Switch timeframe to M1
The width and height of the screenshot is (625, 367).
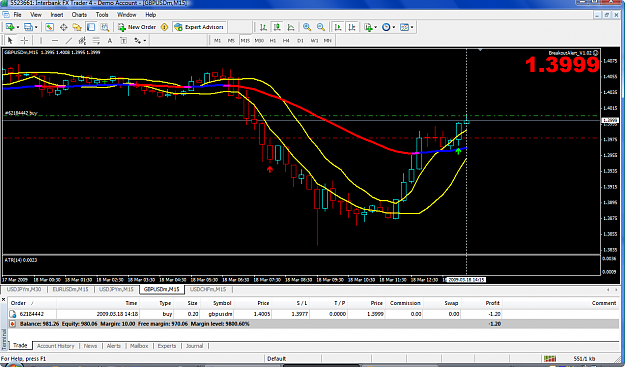point(217,41)
